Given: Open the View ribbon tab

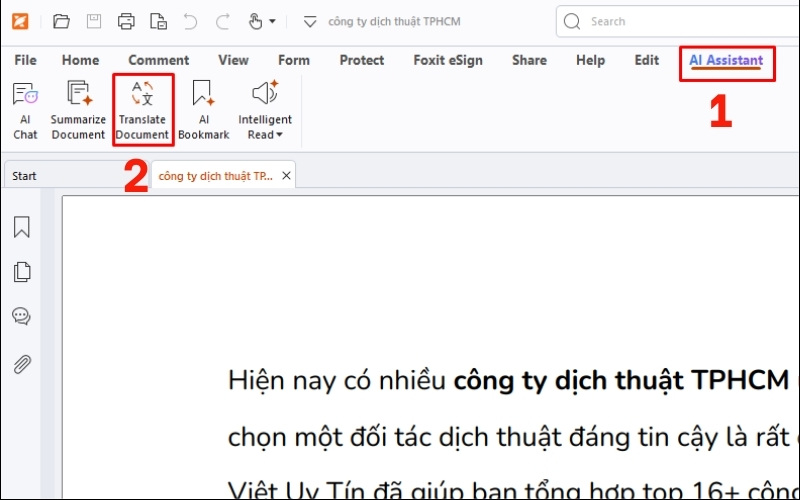Looking at the screenshot, I should point(234,60).
